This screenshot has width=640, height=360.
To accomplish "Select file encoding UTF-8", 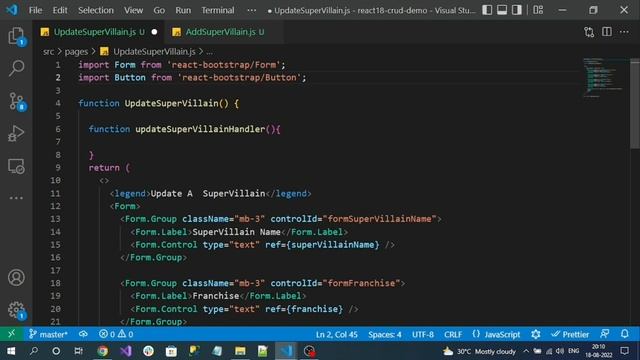I will pyautogui.click(x=423, y=334).
